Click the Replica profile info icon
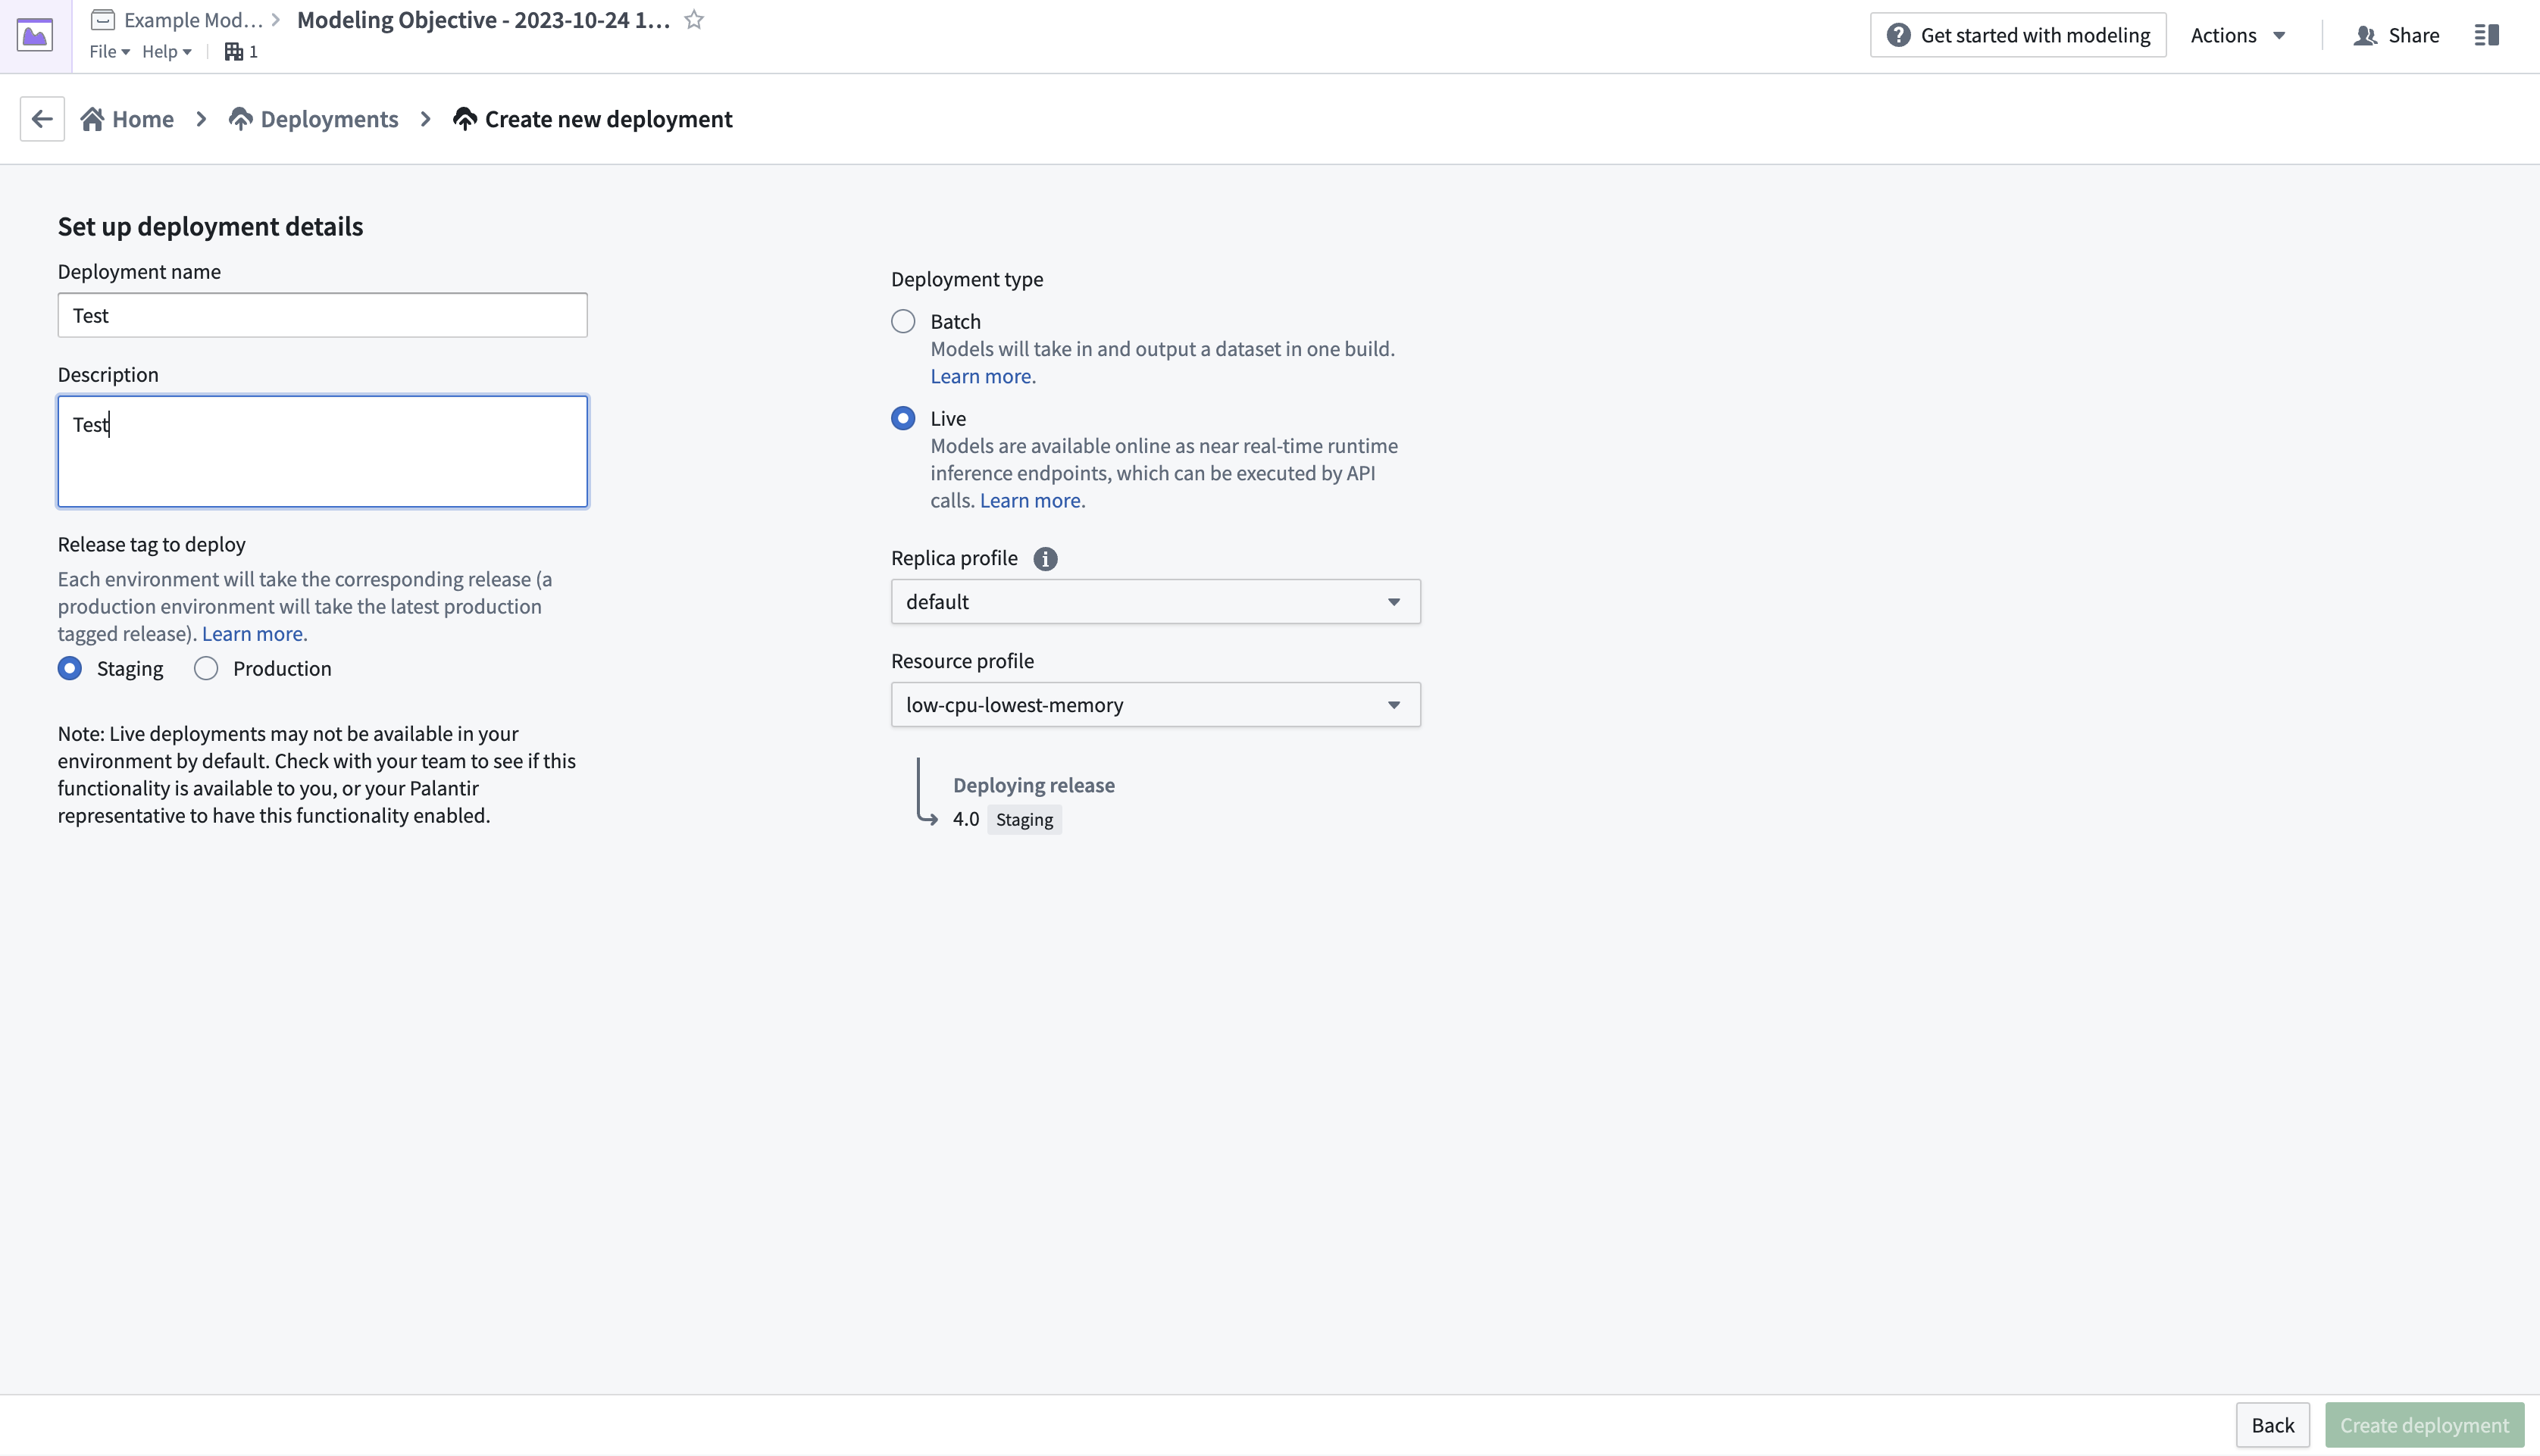2540x1456 pixels. 1045,559
